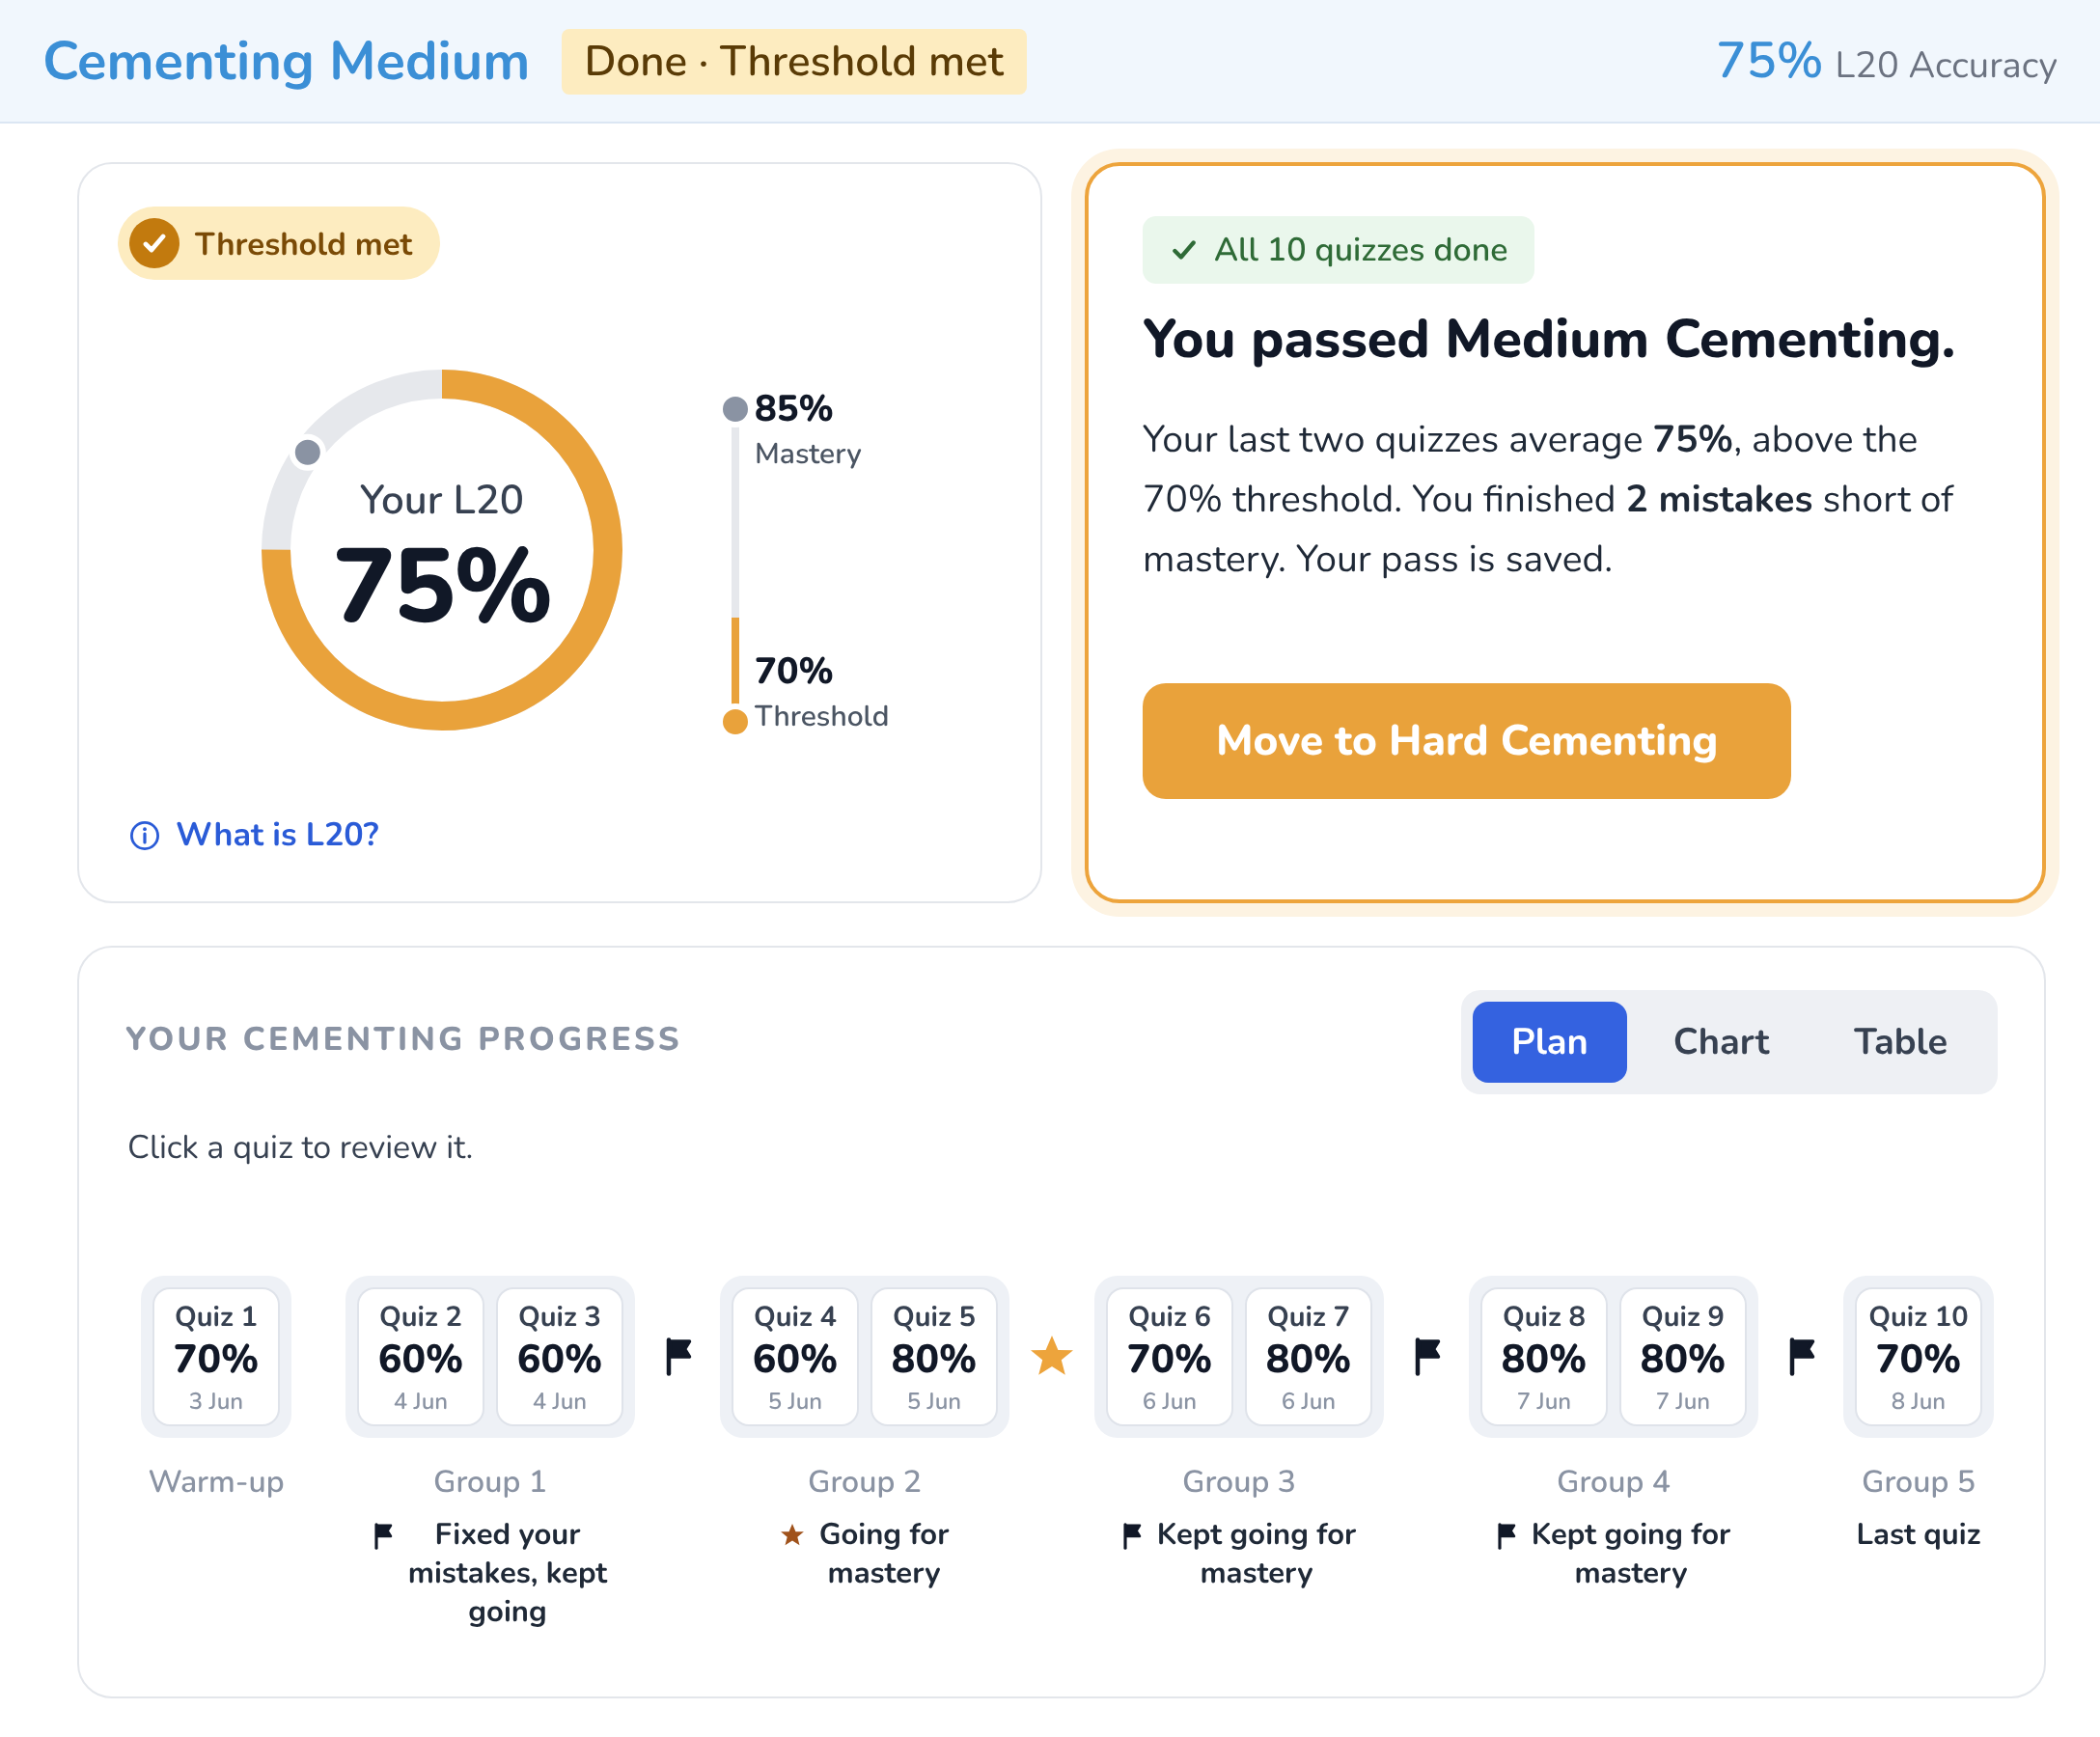
Task: Open the What is L20? link
Action: [x=277, y=835]
